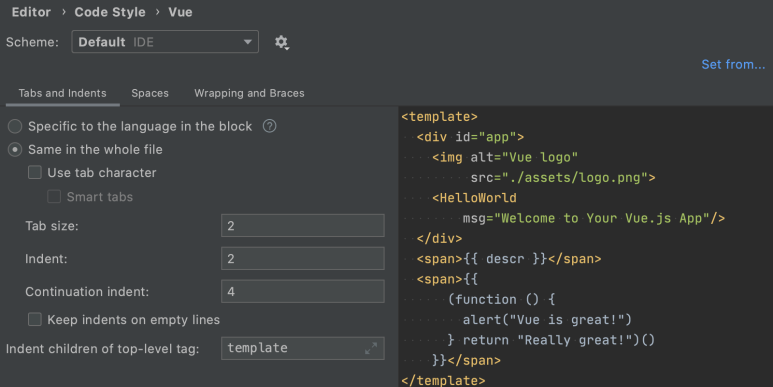The height and width of the screenshot is (387, 773).
Task: Open the Wrapping and Braces tab
Action: coord(249,93)
